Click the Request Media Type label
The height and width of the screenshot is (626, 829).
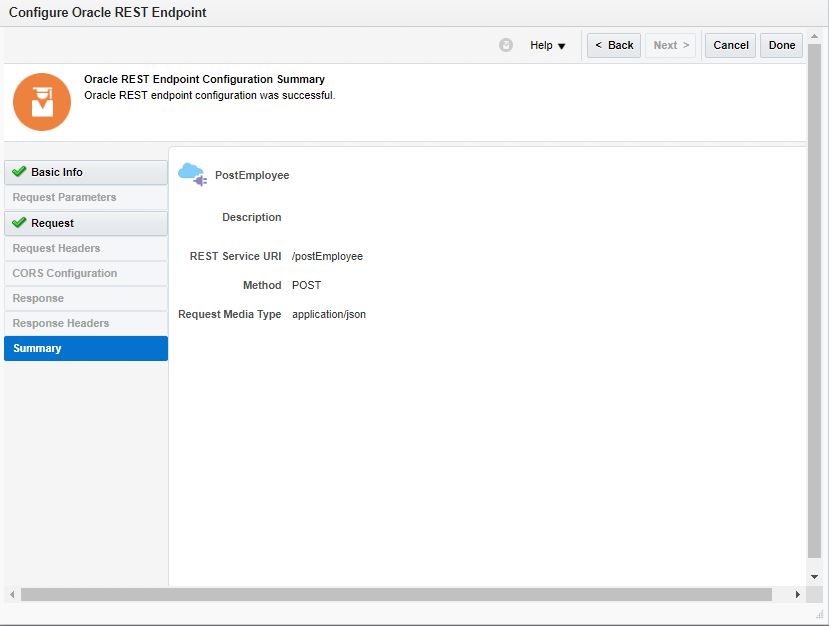pos(229,314)
